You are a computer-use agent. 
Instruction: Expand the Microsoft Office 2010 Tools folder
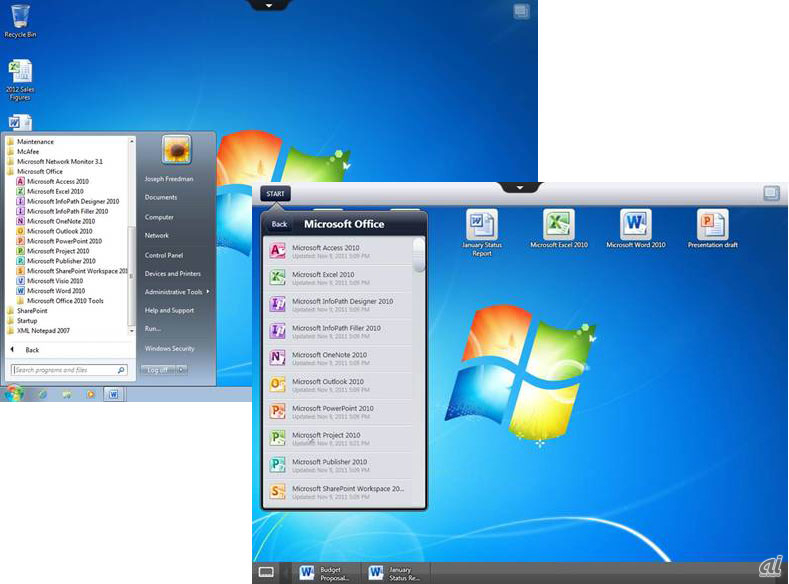(x=64, y=301)
